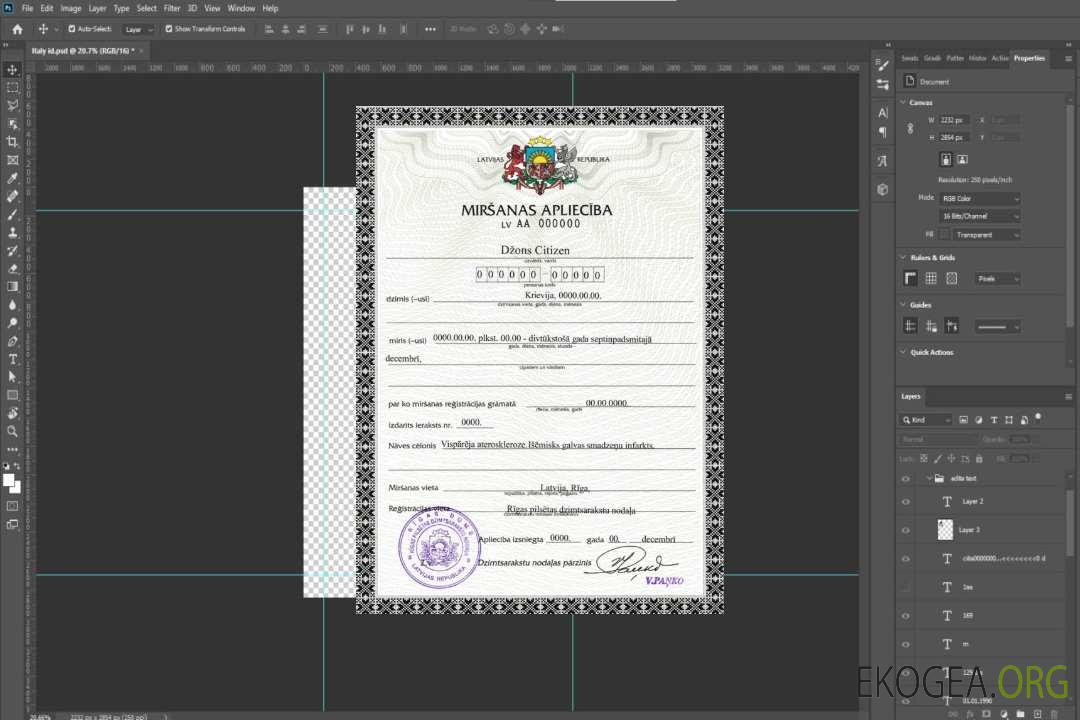Collapse the 'adita text' layer group
This screenshot has width=1080, height=720.
coord(928,478)
